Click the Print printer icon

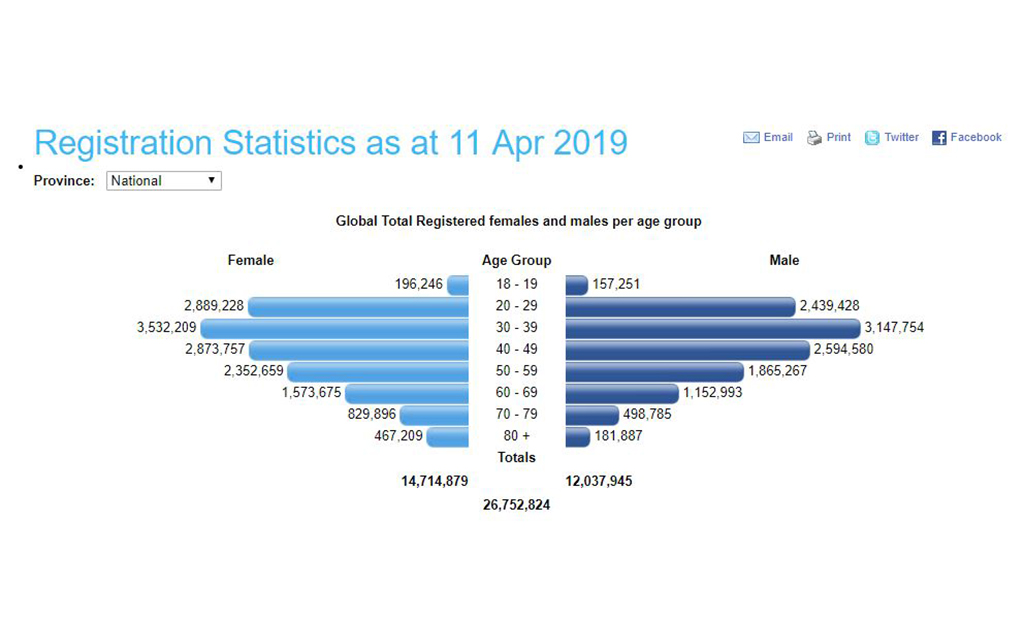click(814, 138)
